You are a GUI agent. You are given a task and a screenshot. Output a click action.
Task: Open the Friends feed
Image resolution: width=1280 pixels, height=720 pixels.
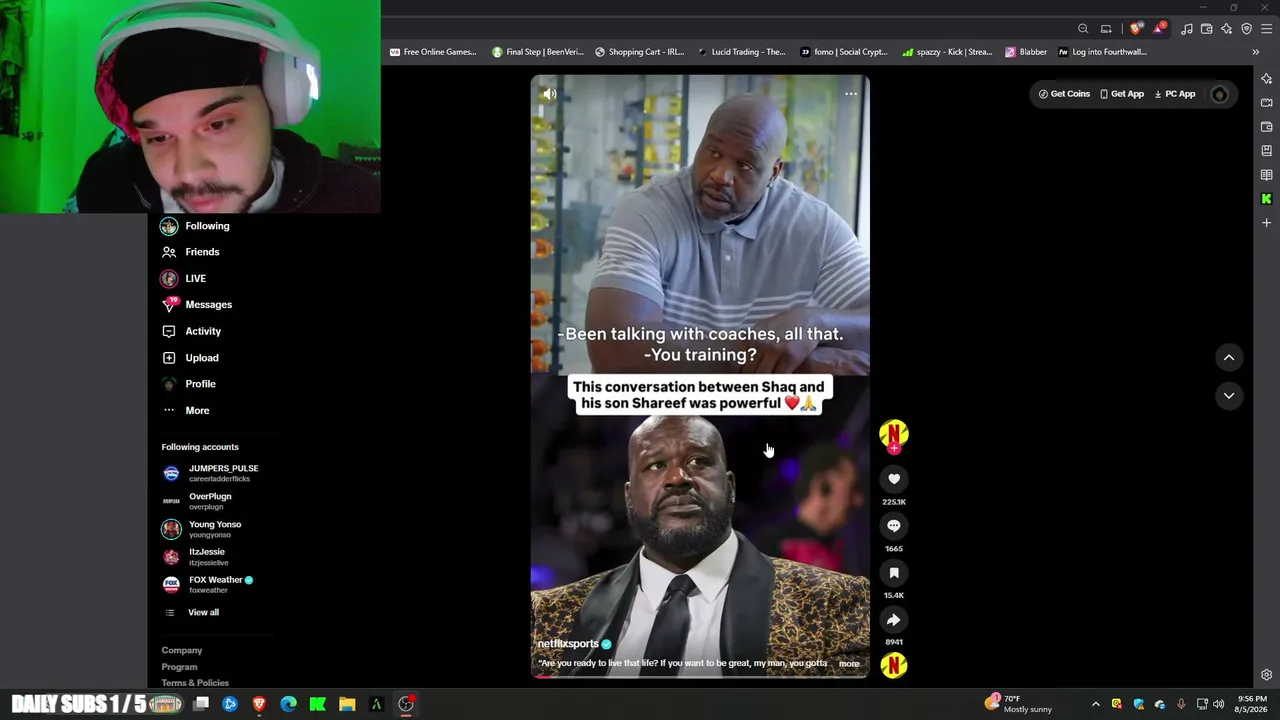(x=191, y=252)
